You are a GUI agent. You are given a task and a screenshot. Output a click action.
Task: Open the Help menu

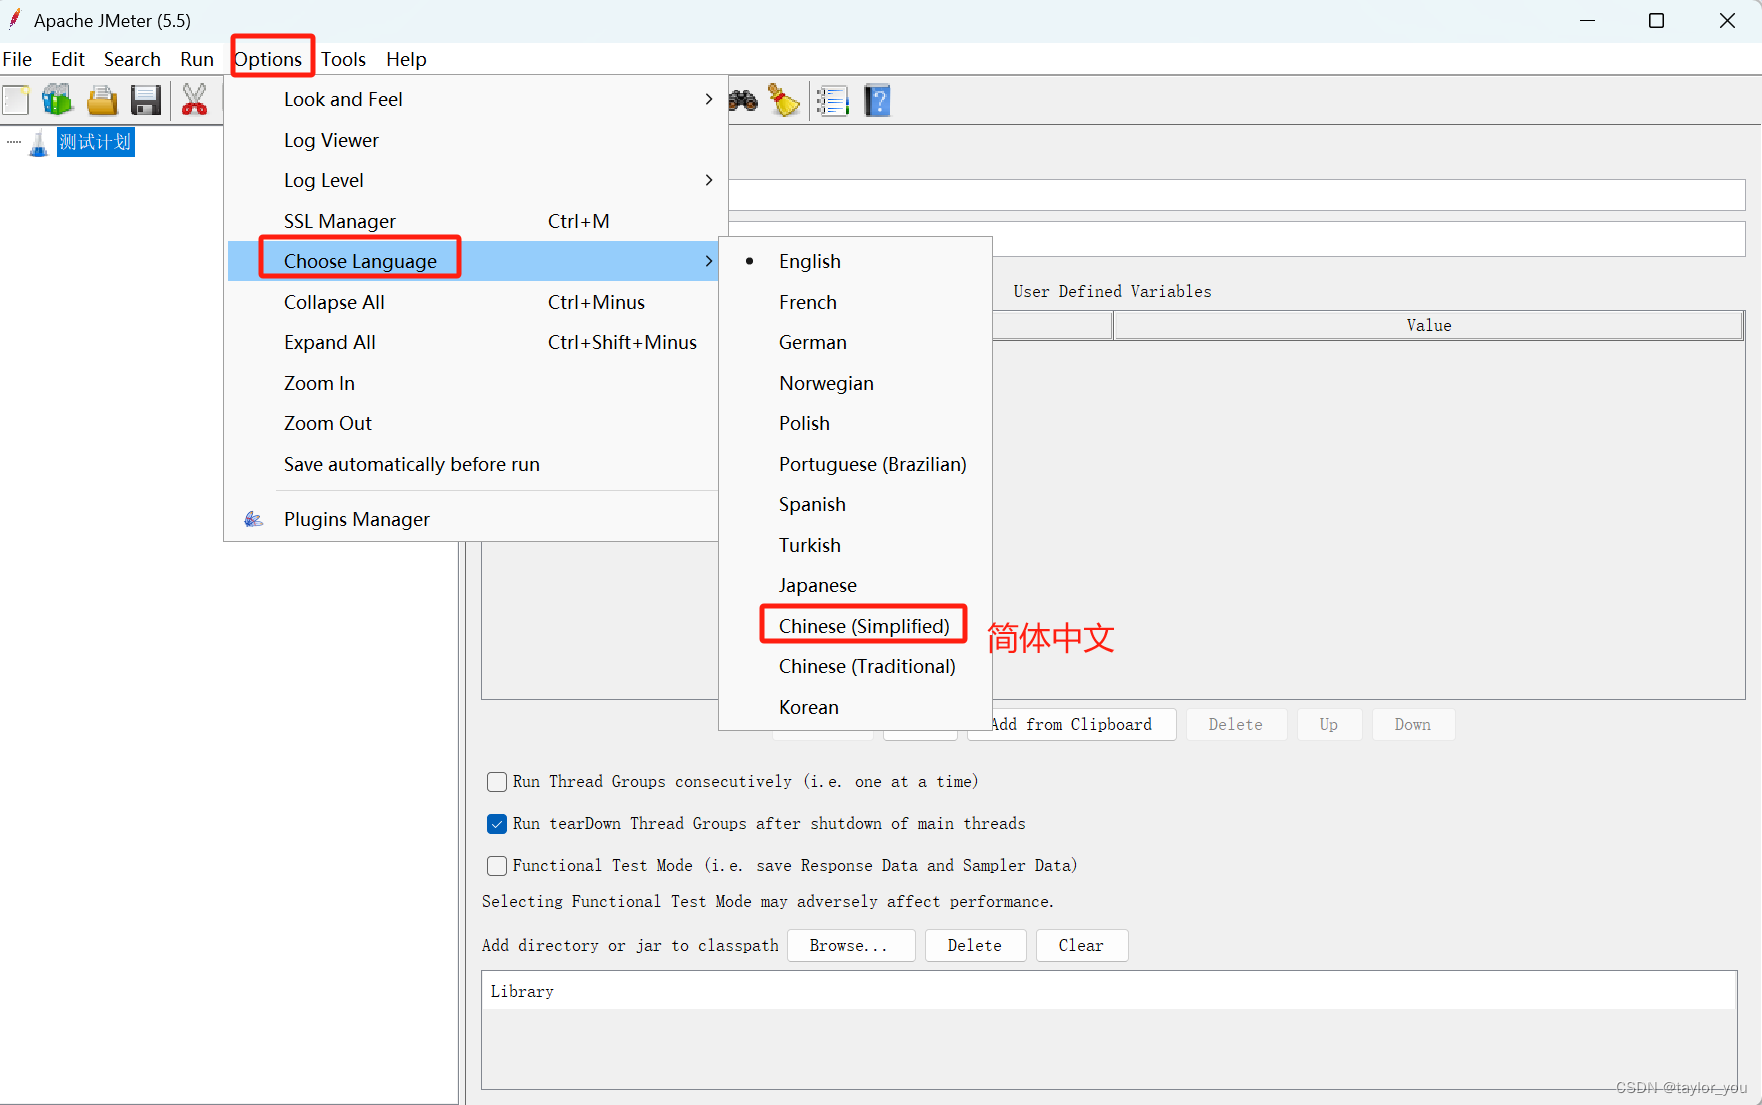pyautogui.click(x=406, y=59)
